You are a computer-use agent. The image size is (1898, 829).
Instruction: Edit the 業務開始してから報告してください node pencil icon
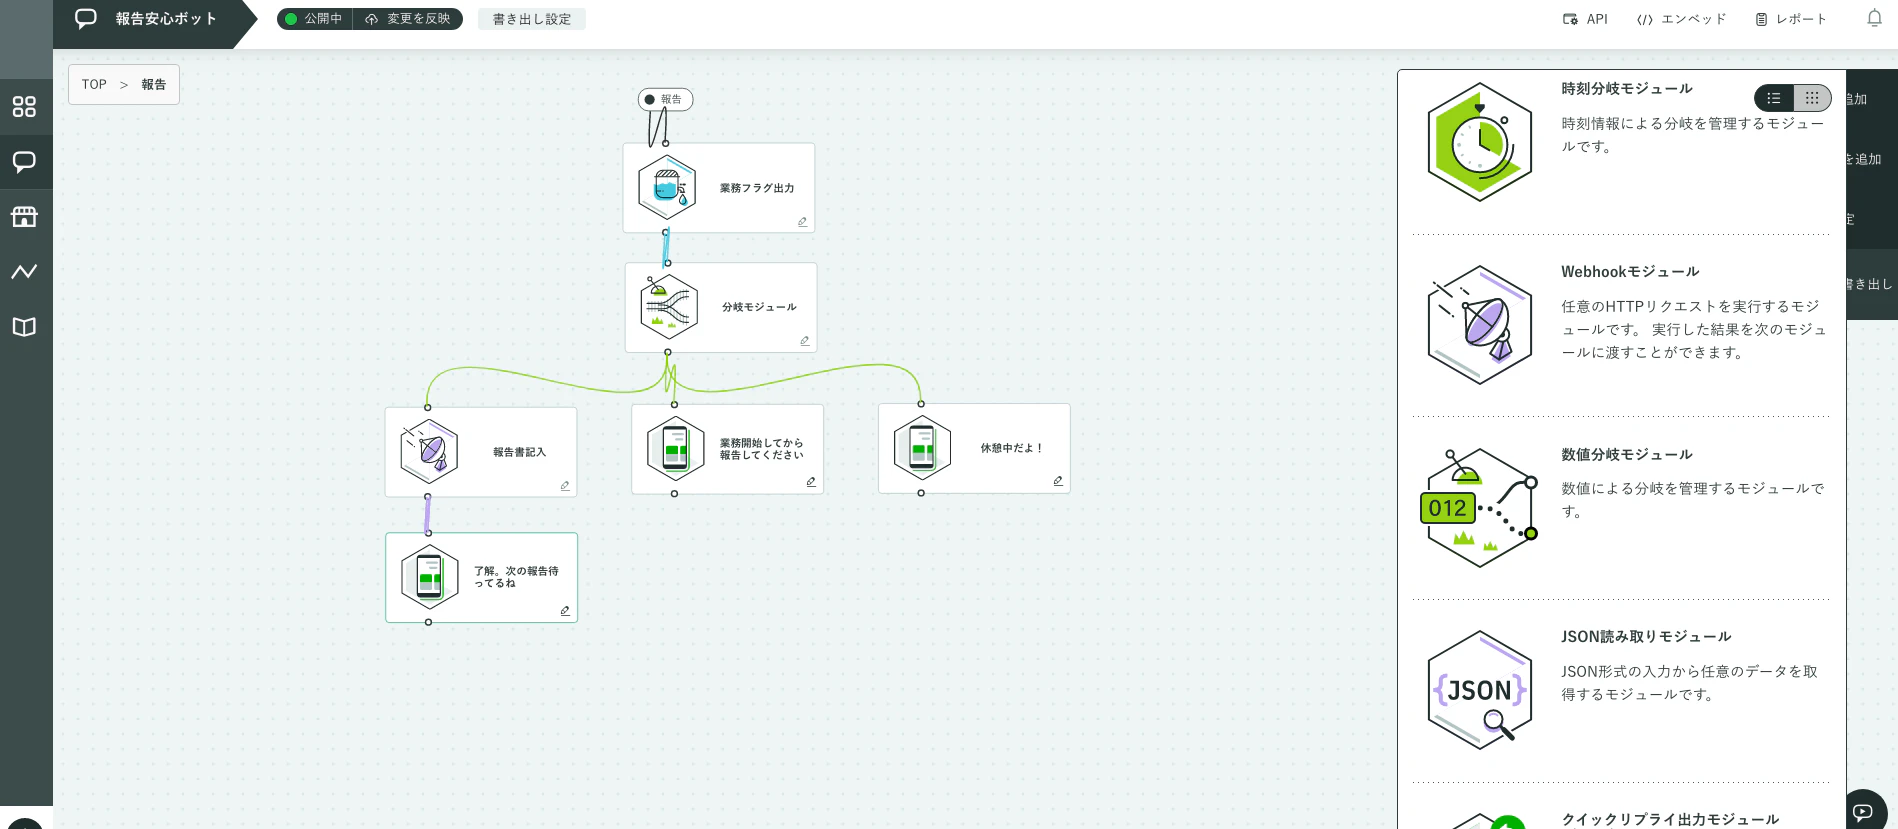[x=811, y=482]
